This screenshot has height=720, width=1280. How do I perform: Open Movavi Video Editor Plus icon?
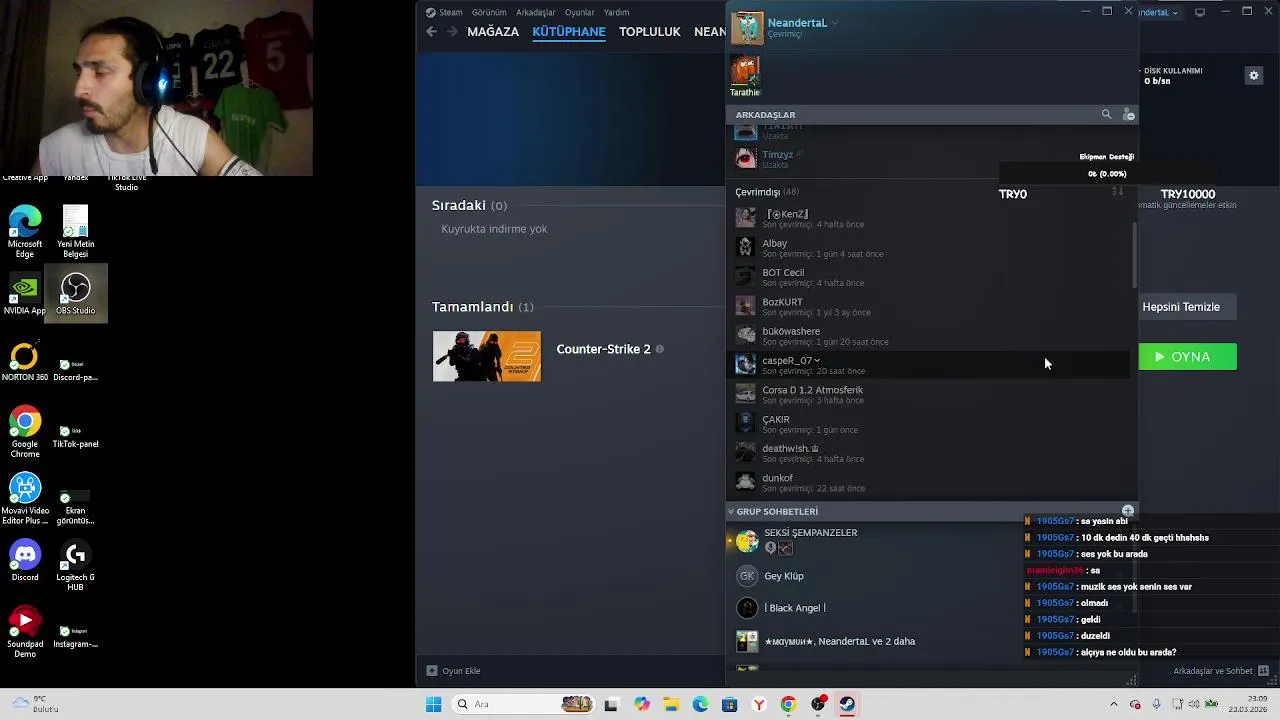click(x=25, y=499)
